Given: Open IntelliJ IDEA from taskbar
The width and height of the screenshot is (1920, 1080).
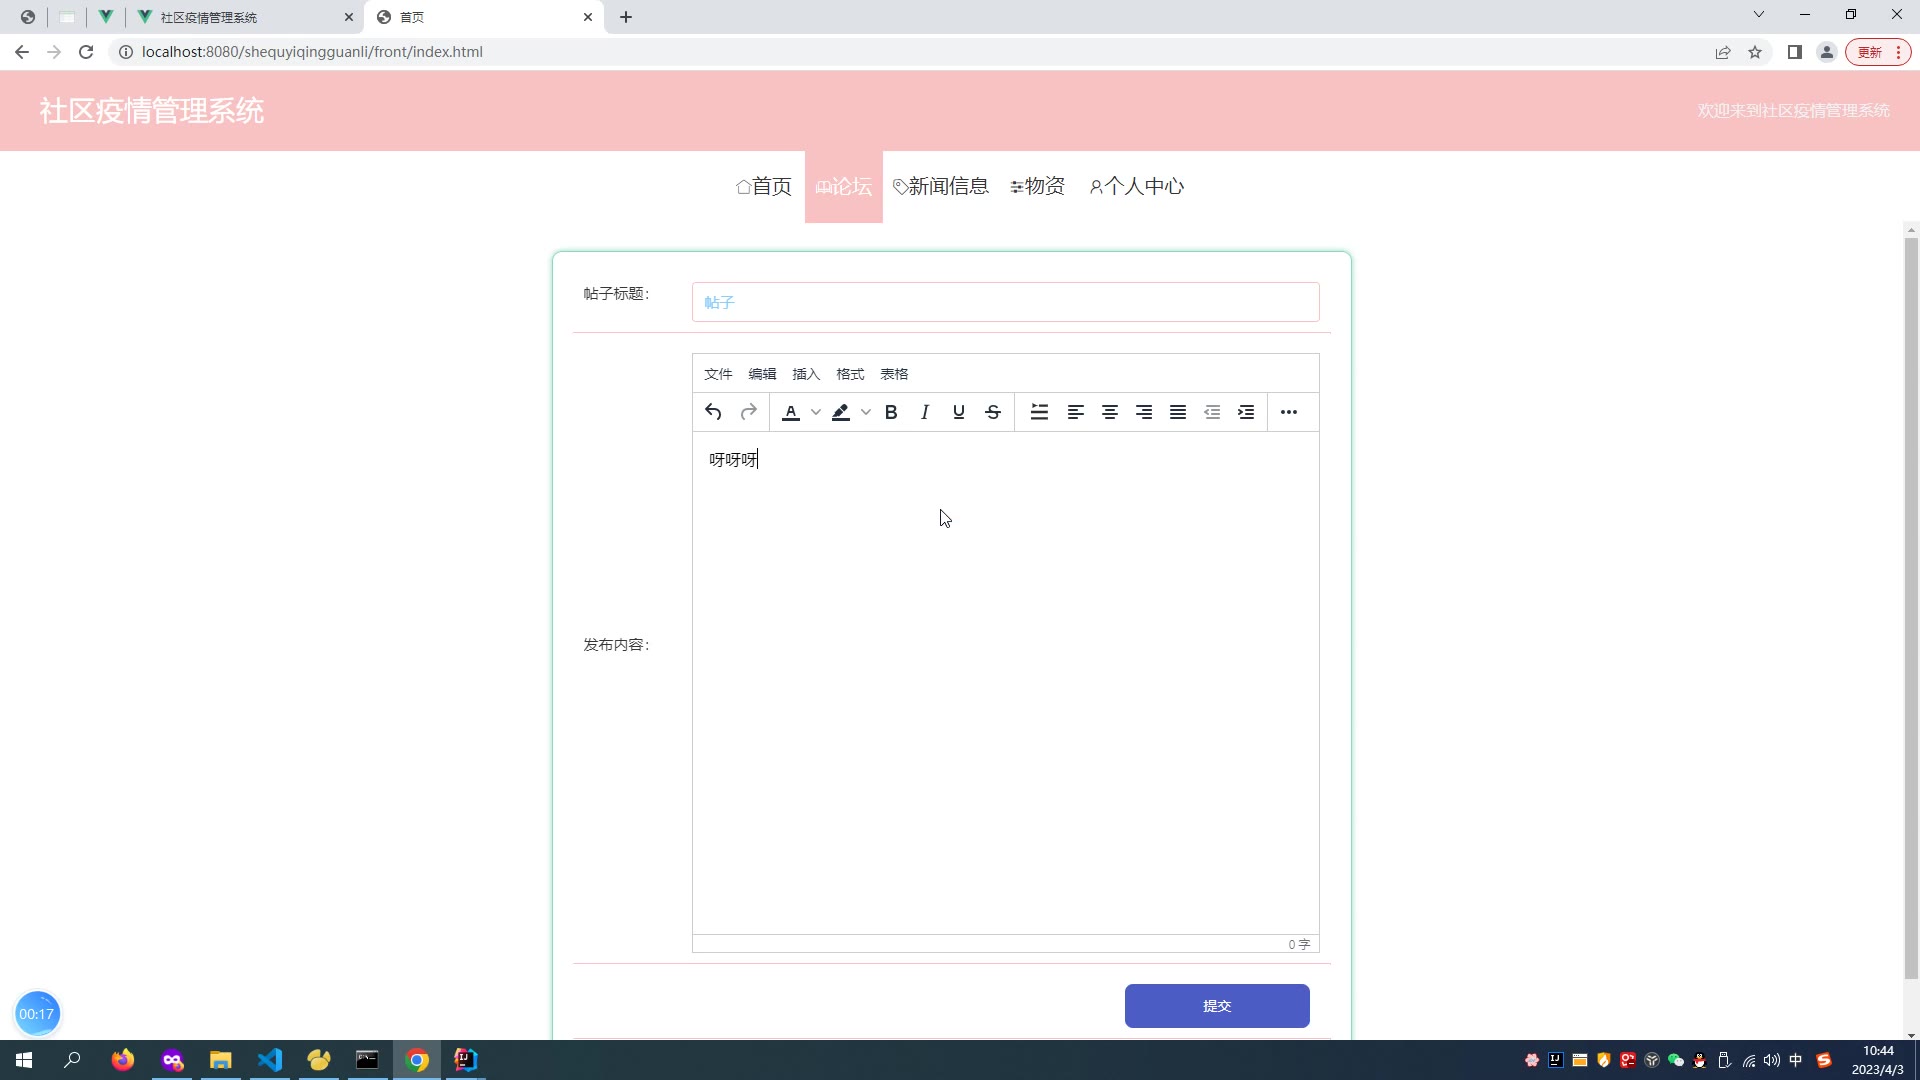Looking at the screenshot, I should [466, 1060].
